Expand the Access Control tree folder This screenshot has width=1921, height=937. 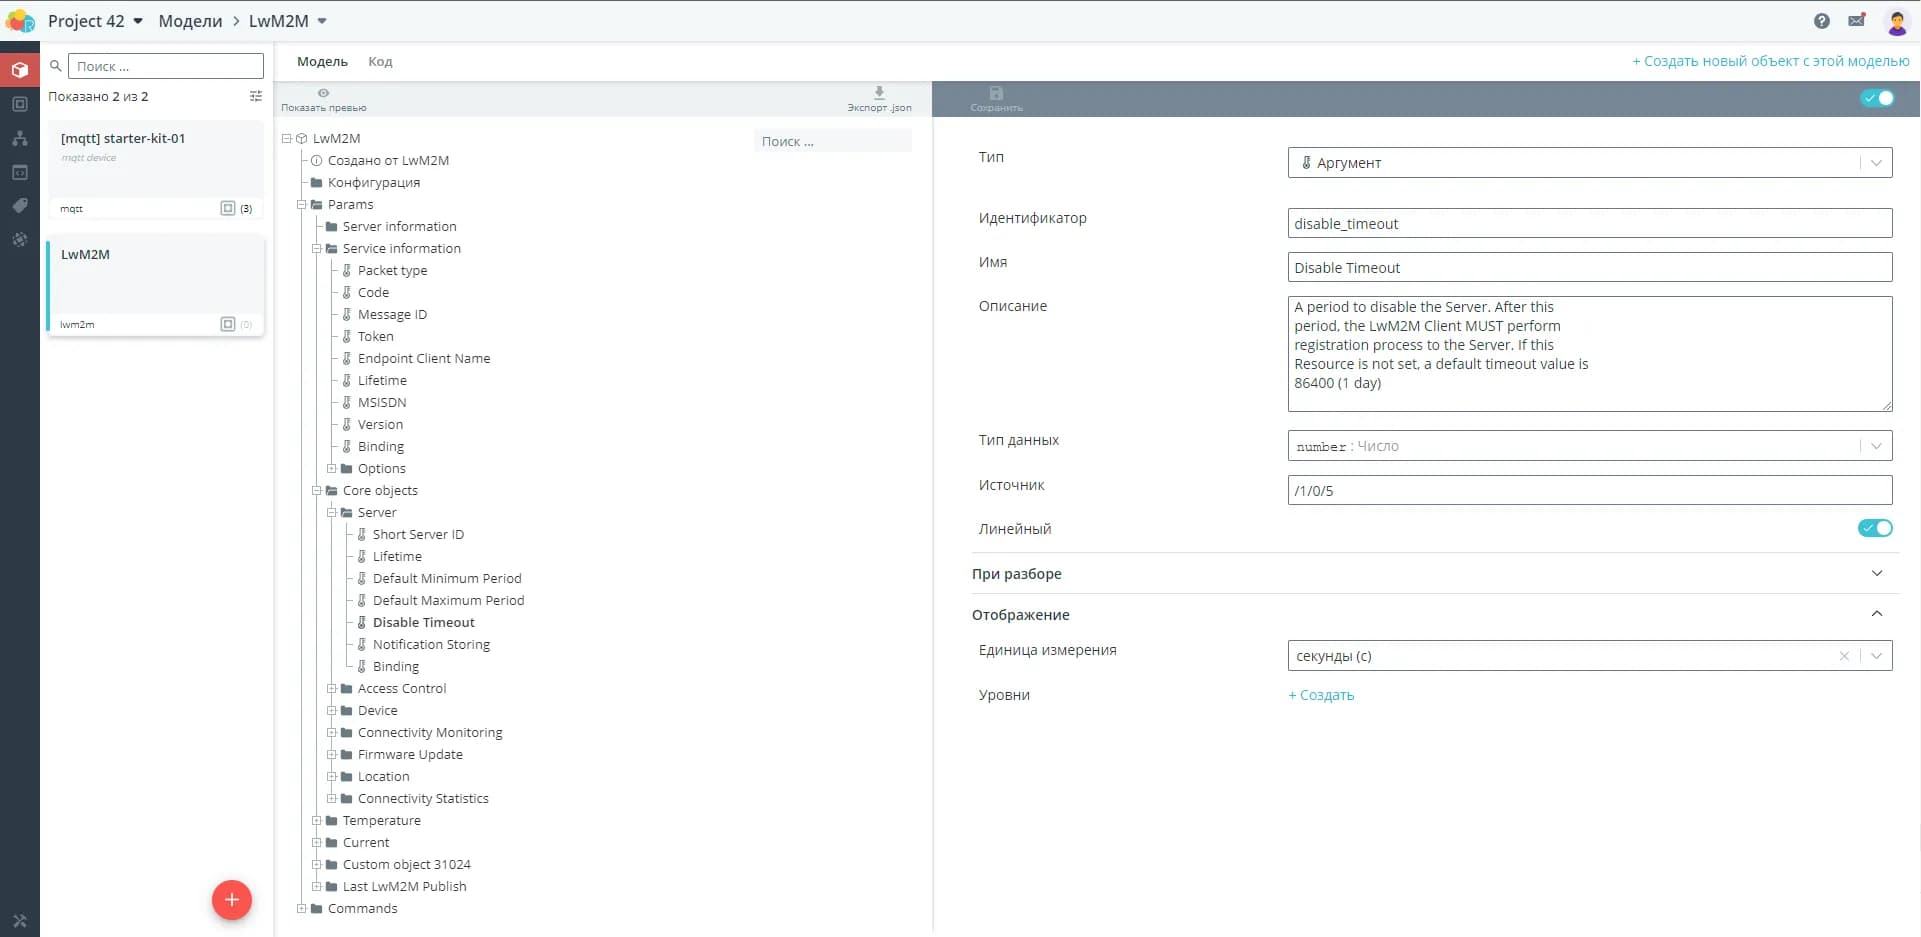[332, 688]
